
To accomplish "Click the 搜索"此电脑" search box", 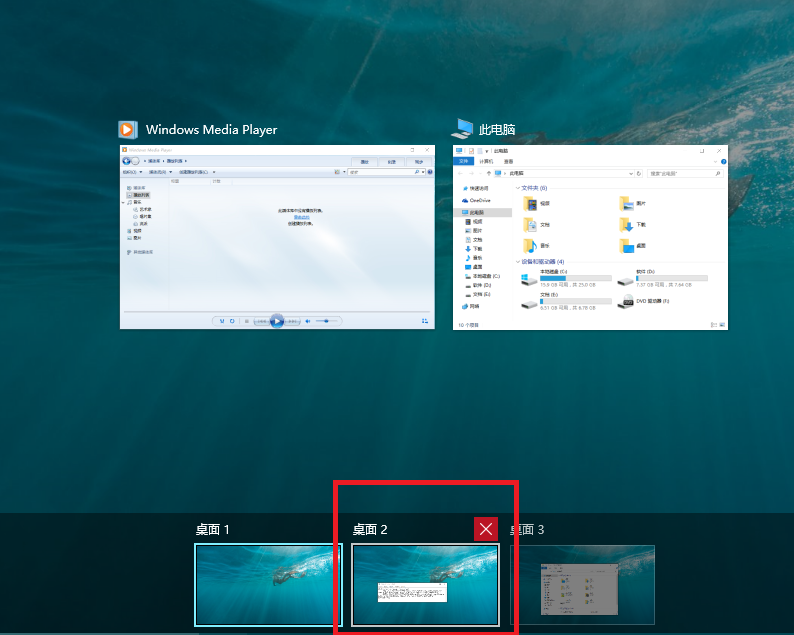I will [685, 173].
